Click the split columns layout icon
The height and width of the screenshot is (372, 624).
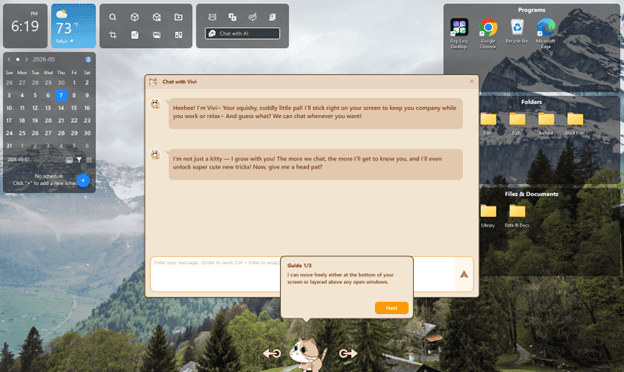pos(178,35)
